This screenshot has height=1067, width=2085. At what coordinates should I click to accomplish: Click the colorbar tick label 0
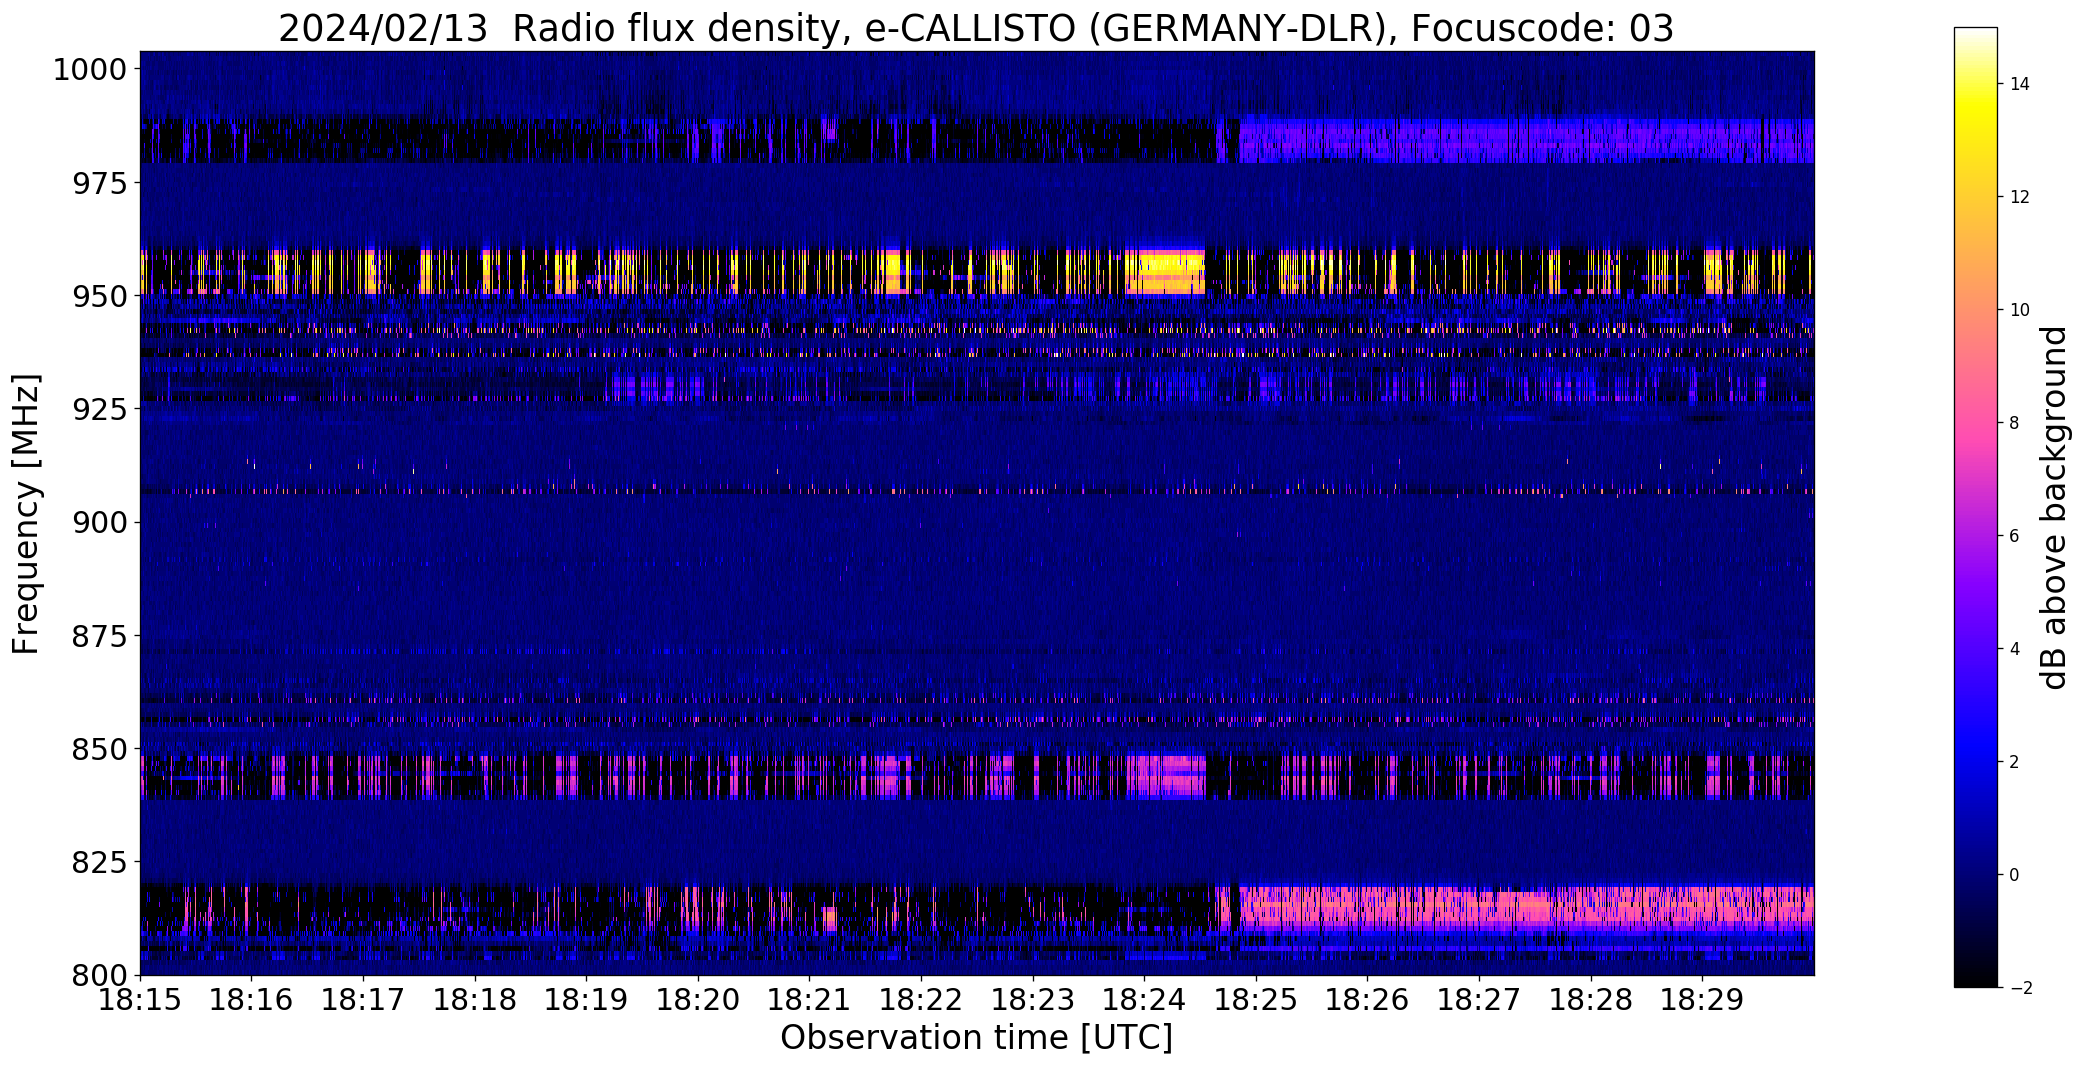pyautogui.click(x=2015, y=875)
